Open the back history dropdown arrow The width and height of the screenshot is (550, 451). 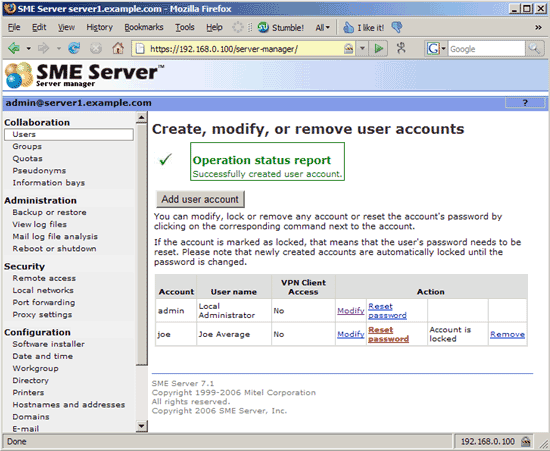coord(28,48)
